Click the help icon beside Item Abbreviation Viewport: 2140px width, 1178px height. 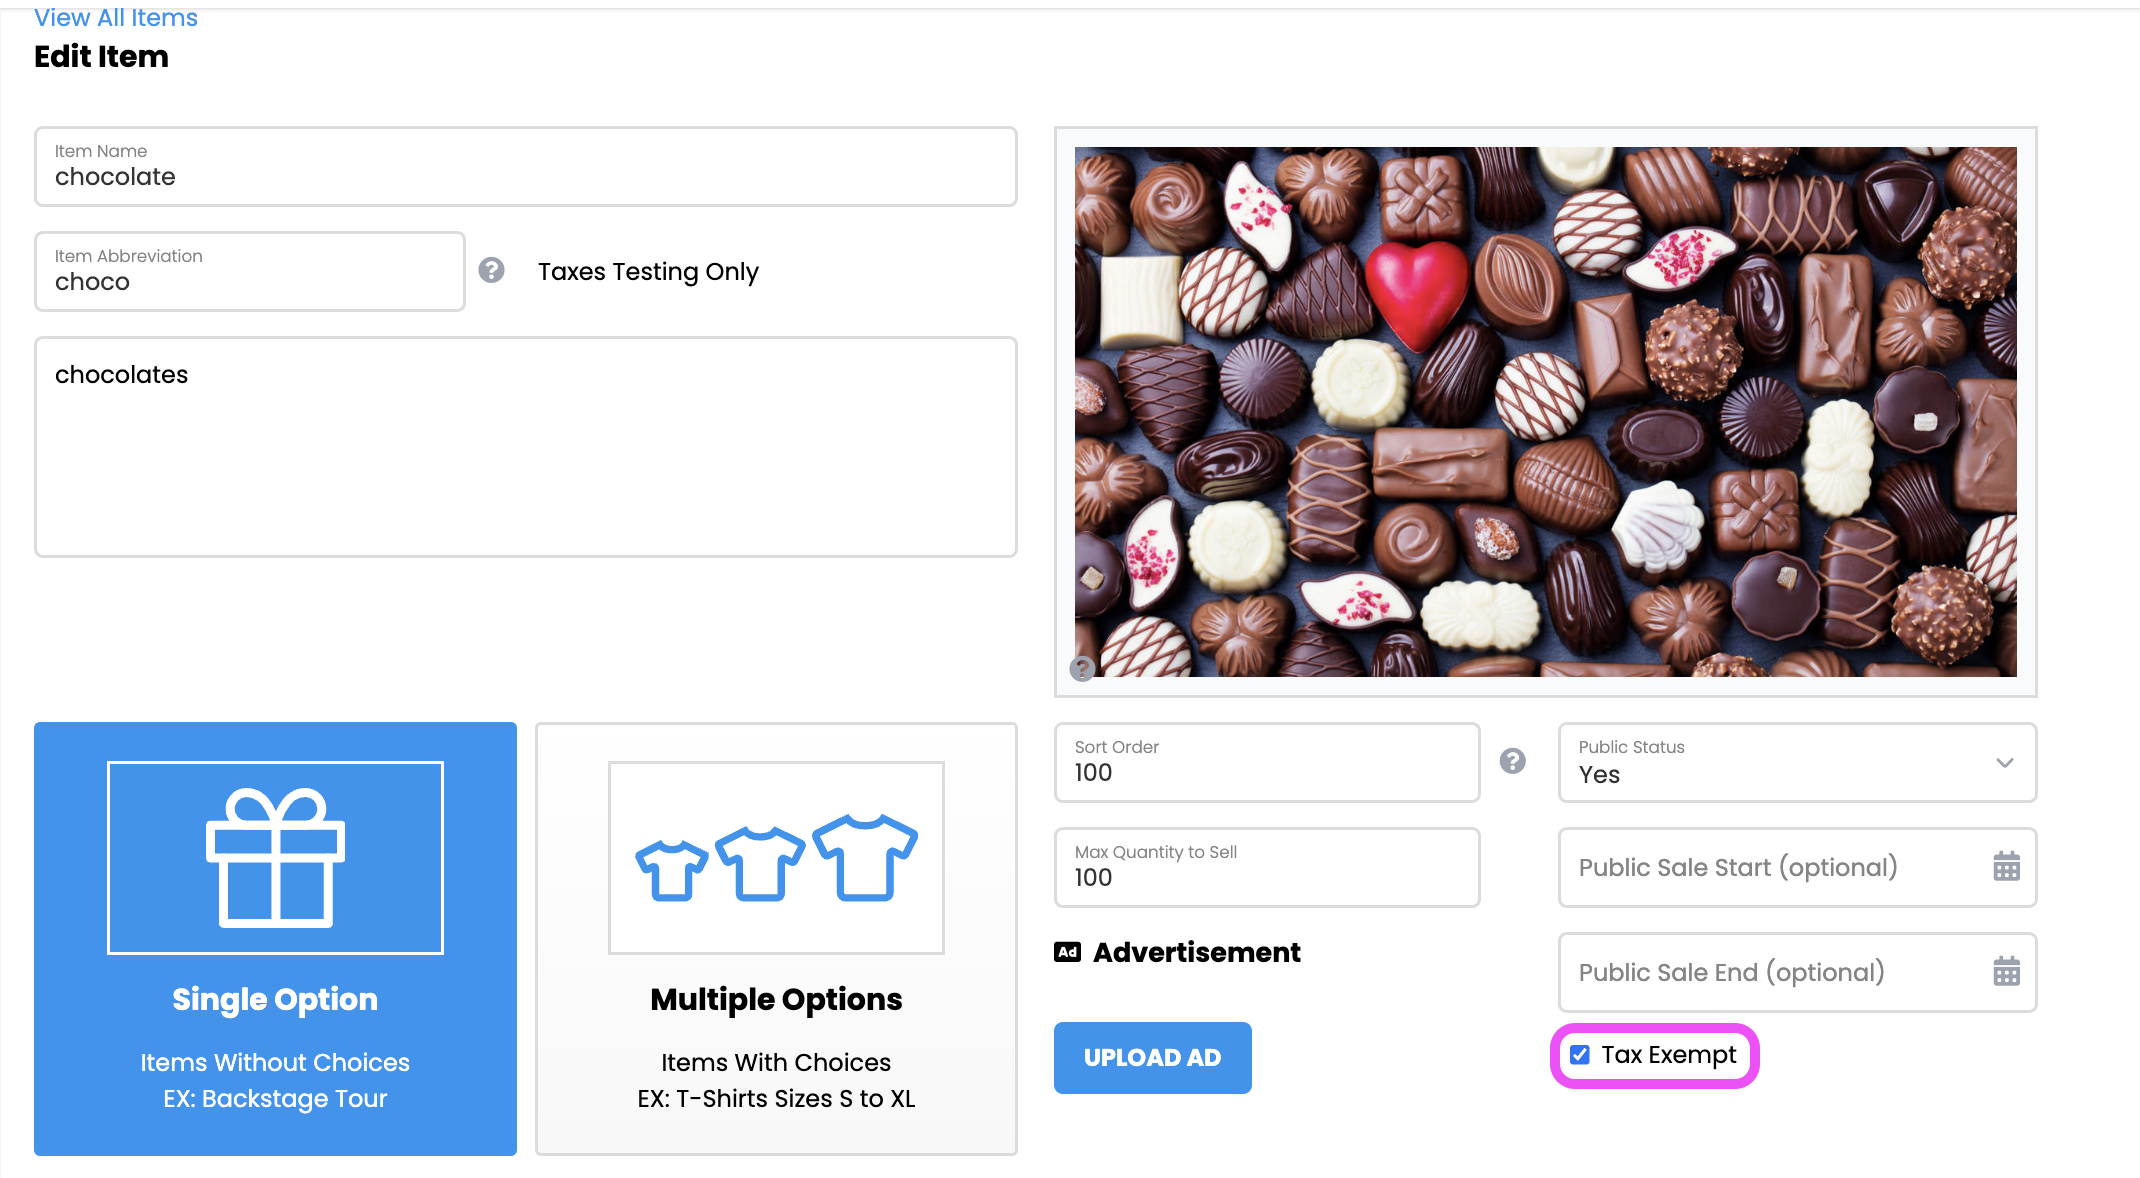tap(491, 270)
